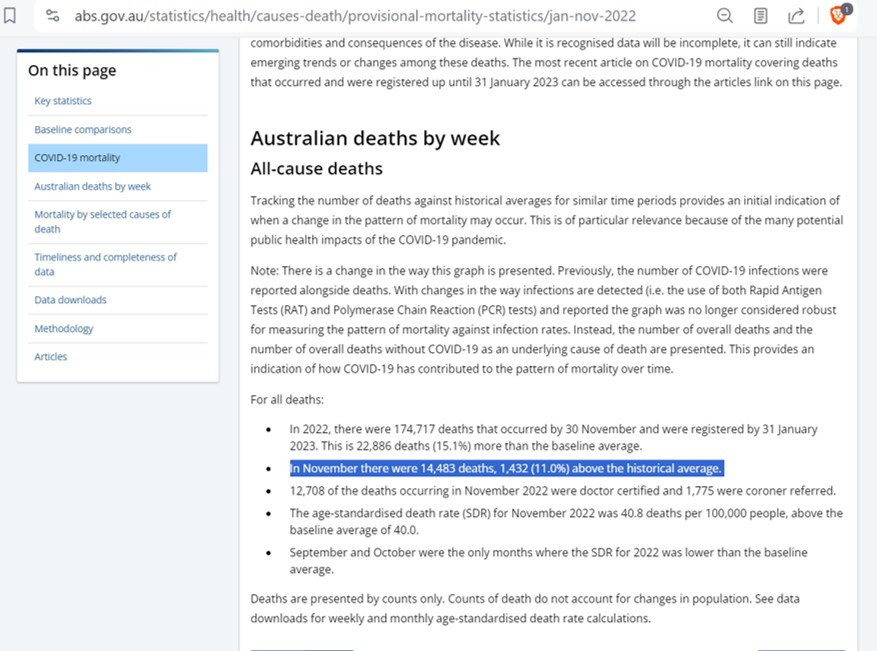Image resolution: width=877 pixels, height=651 pixels.
Task: Click the 'All-cause deaths' subheading
Action: coord(317,168)
